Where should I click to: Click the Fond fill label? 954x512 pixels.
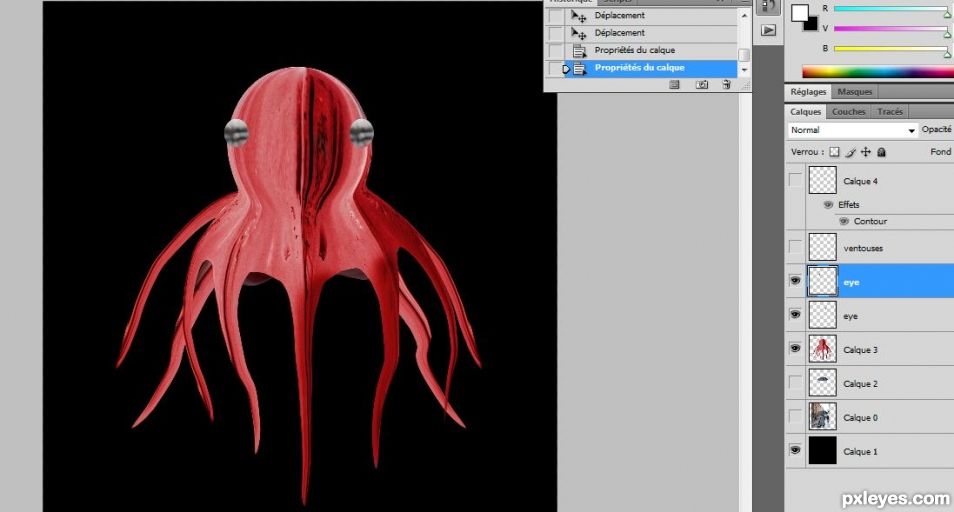941,151
